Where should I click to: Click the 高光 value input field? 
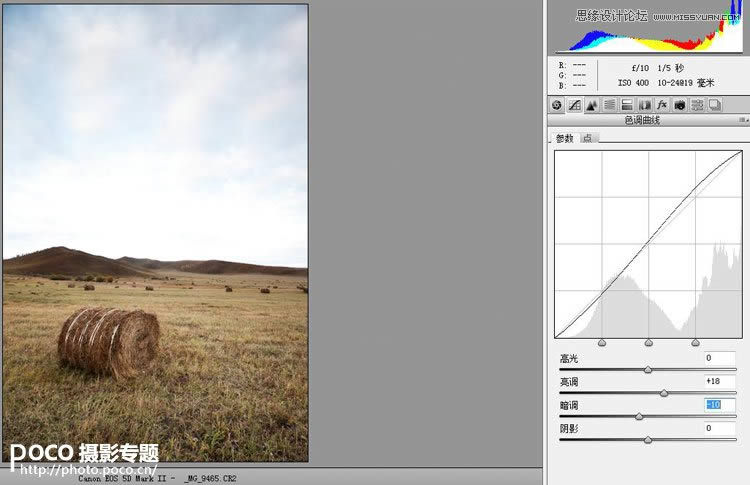click(x=718, y=358)
